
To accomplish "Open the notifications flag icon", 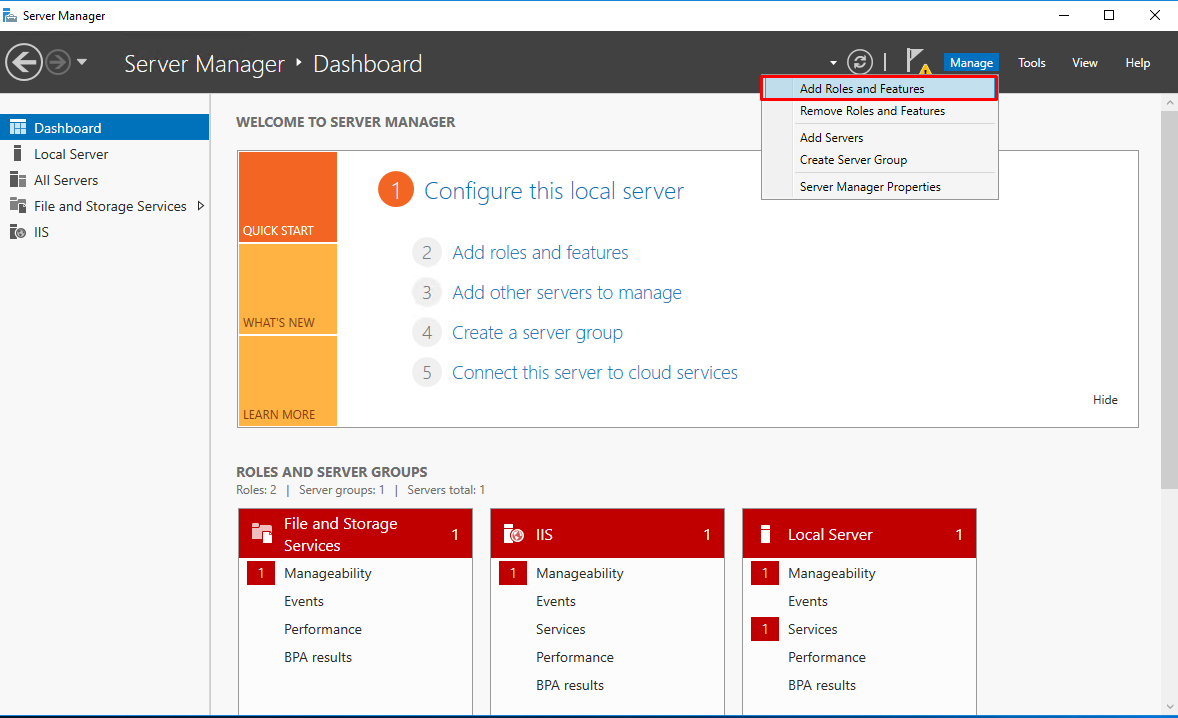I will click(916, 62).
